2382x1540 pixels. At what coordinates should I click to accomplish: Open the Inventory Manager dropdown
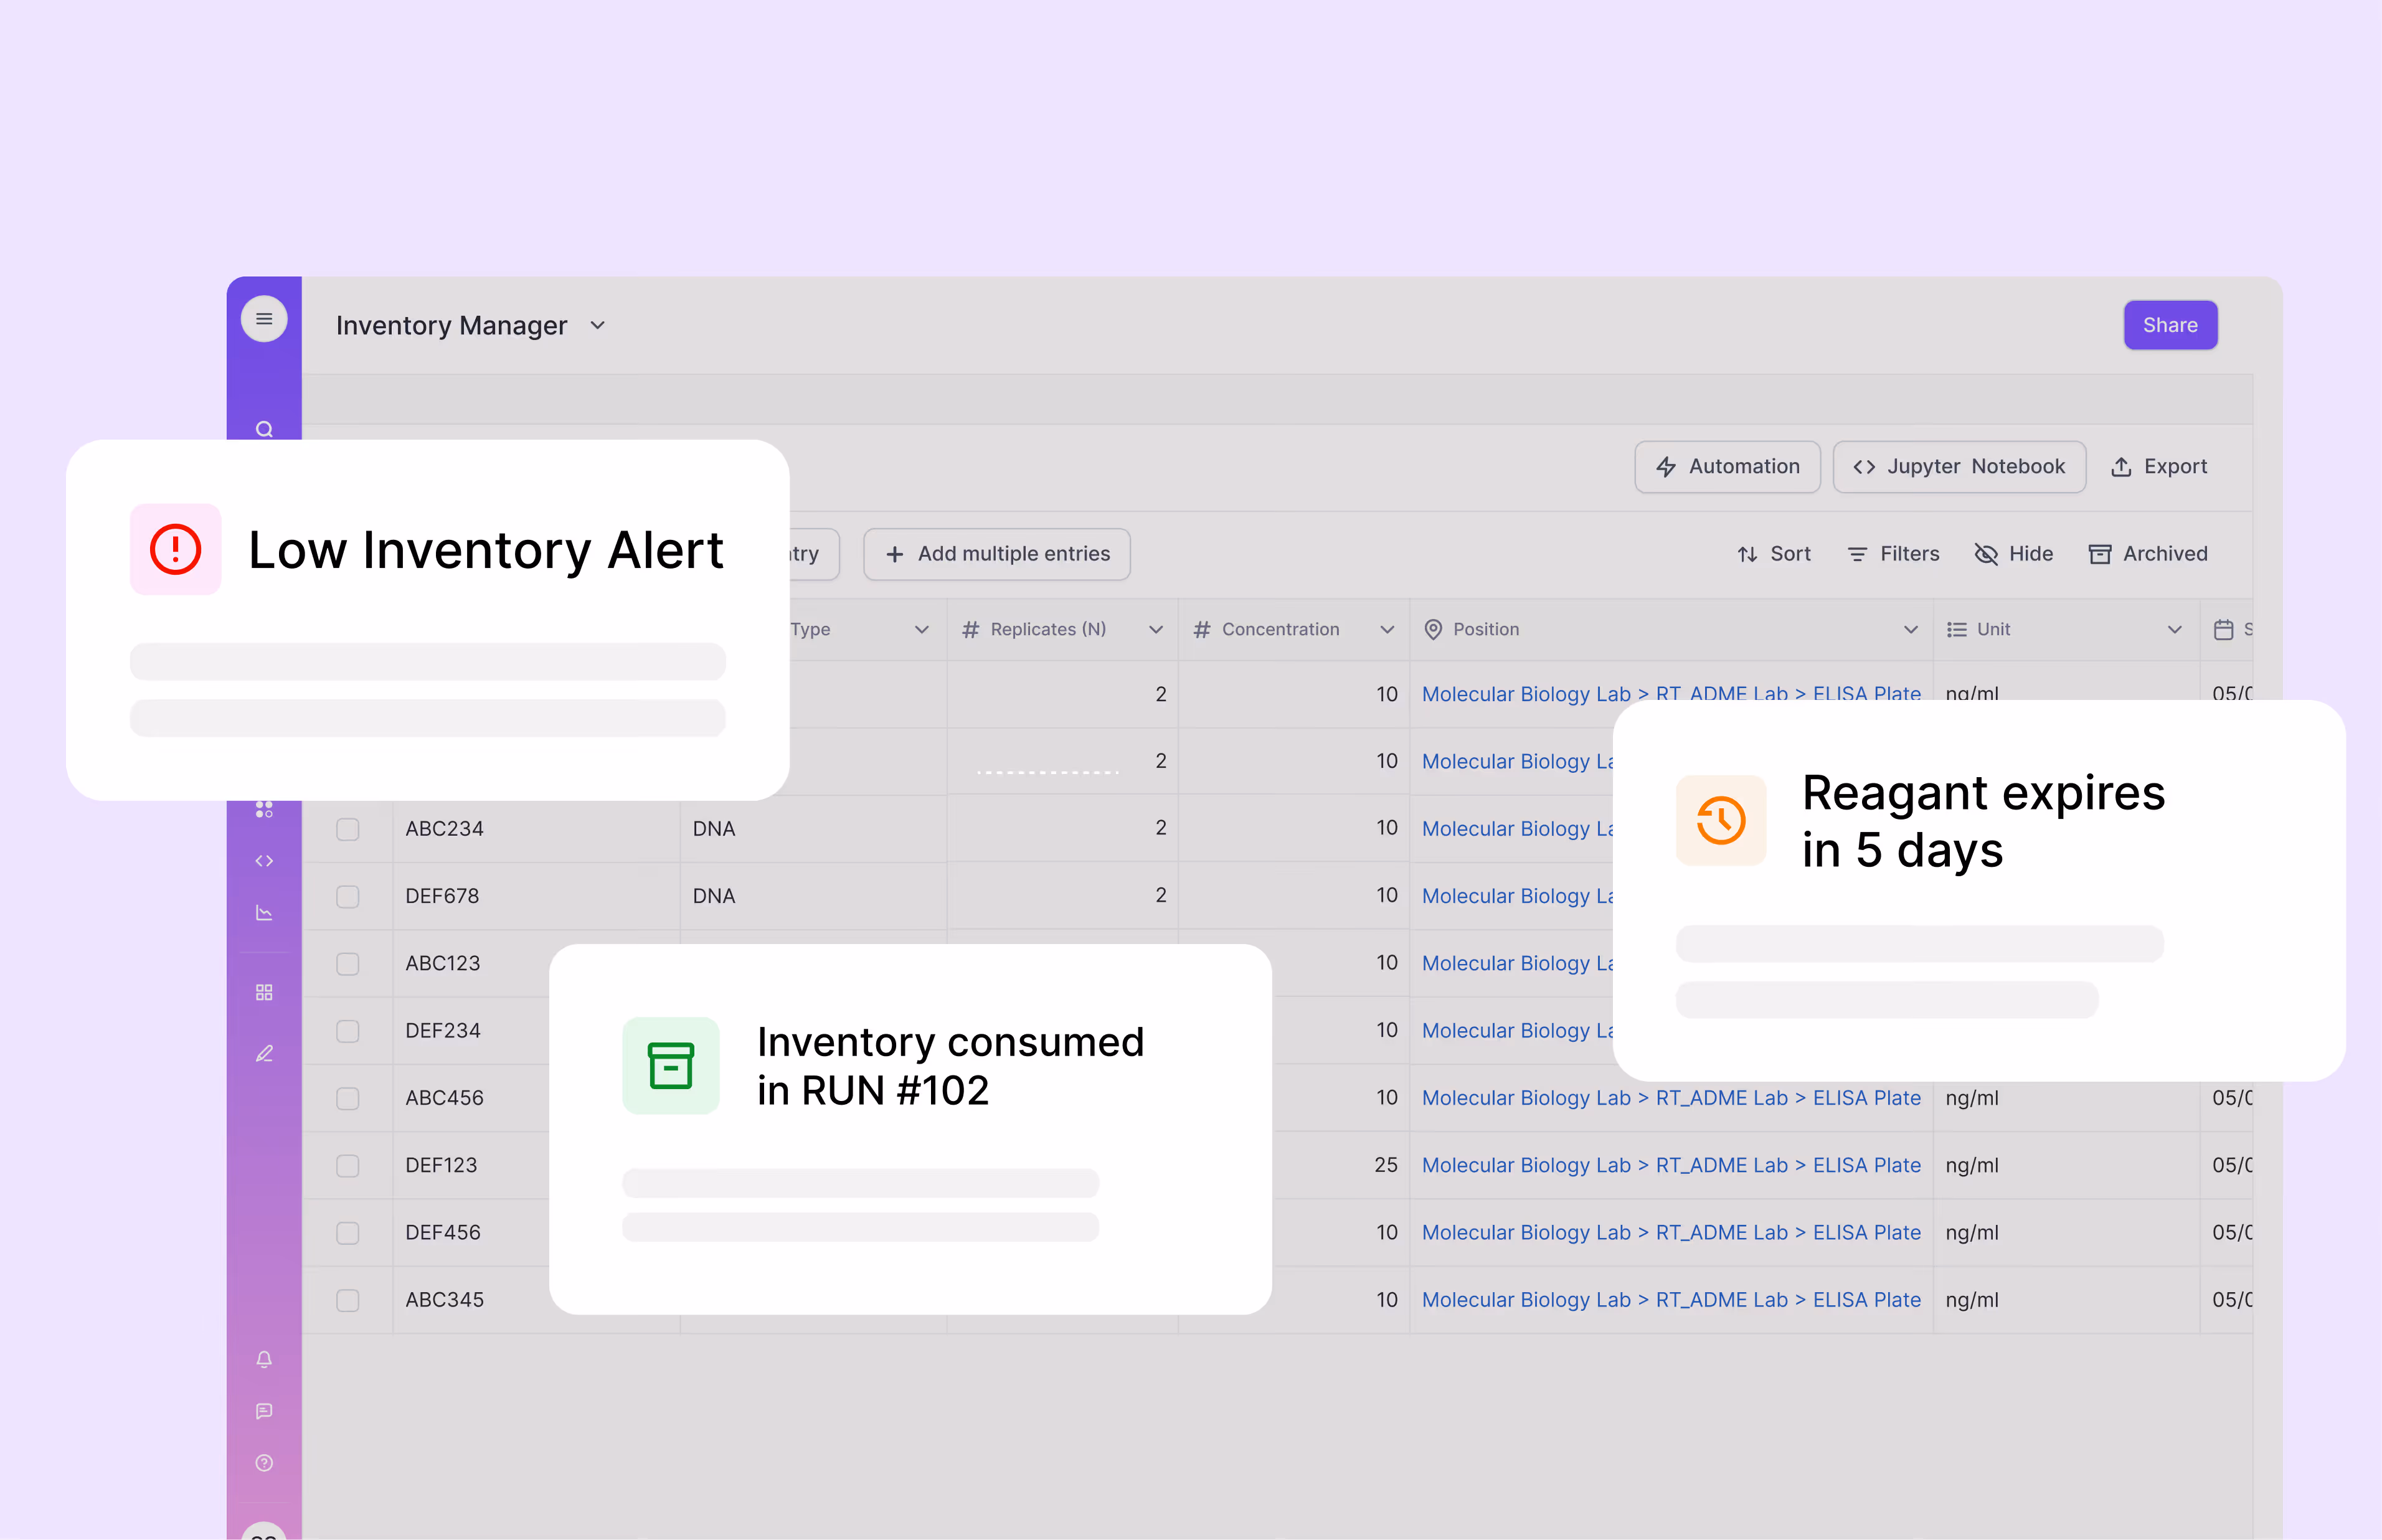click(597, 325)
